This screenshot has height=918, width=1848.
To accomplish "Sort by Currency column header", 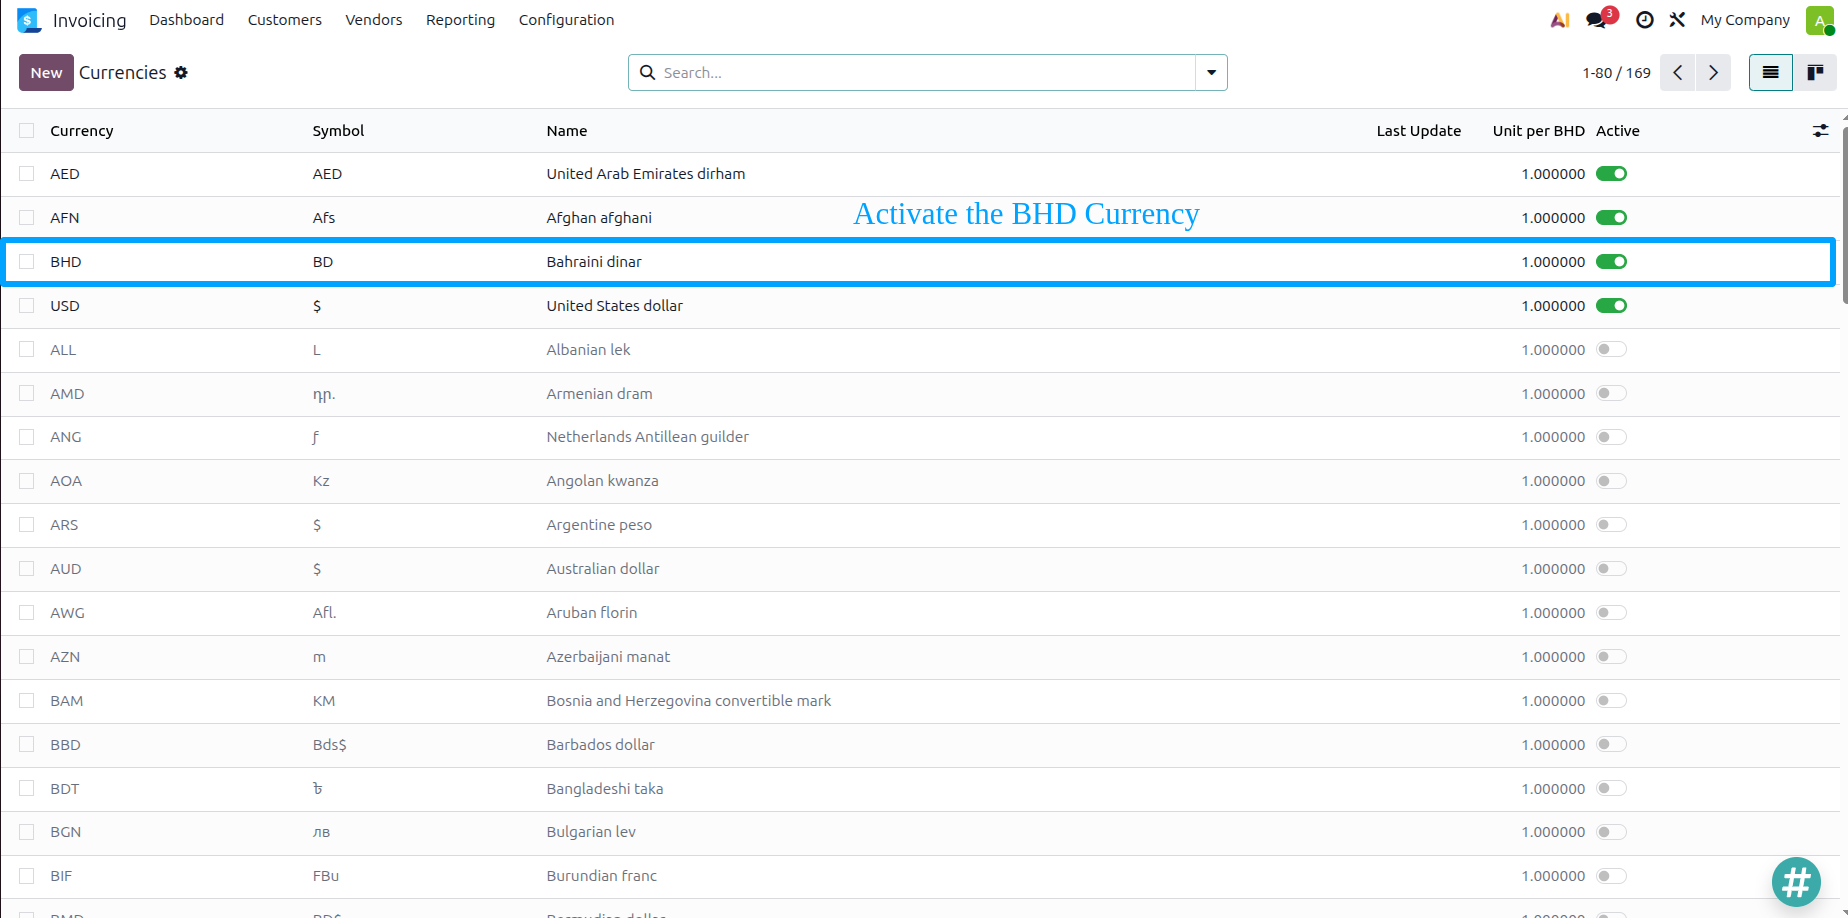I will 82,131.
